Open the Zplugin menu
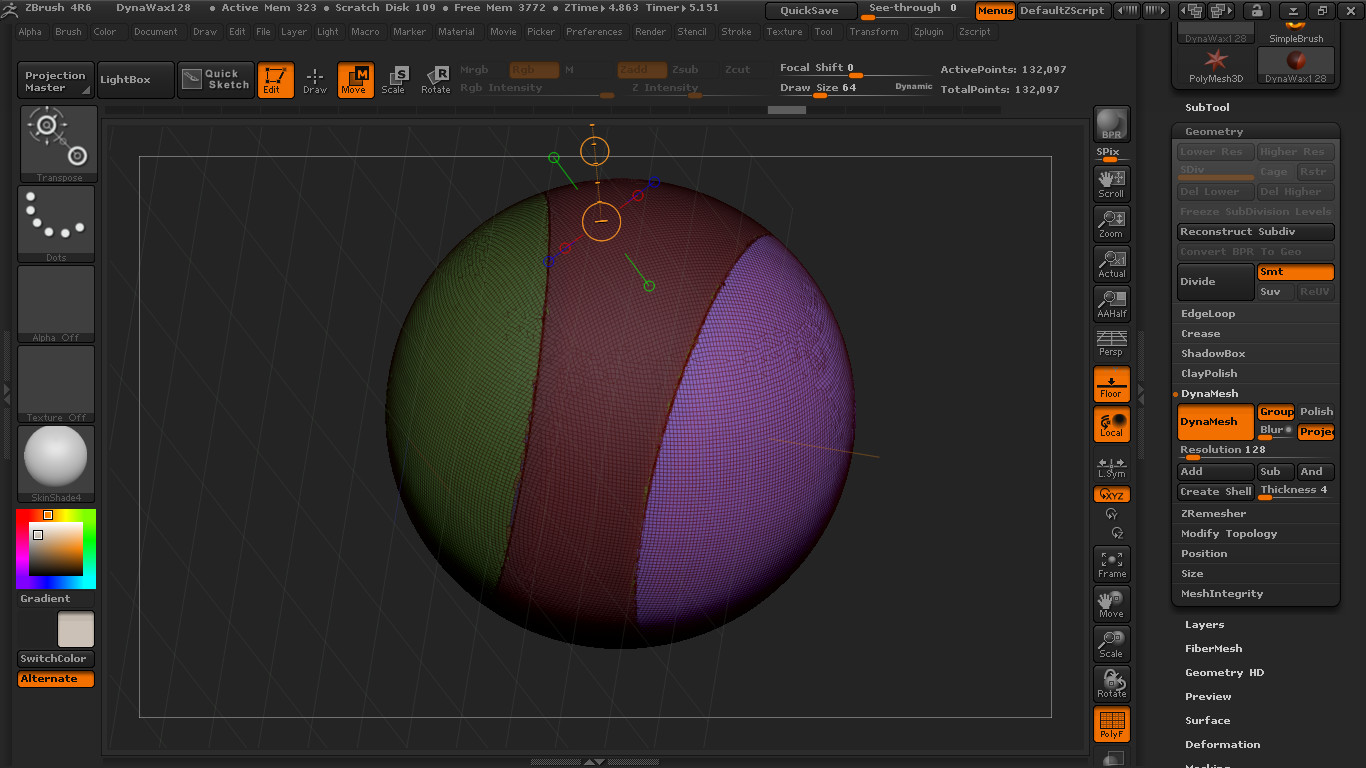 [x=928, y=32]
